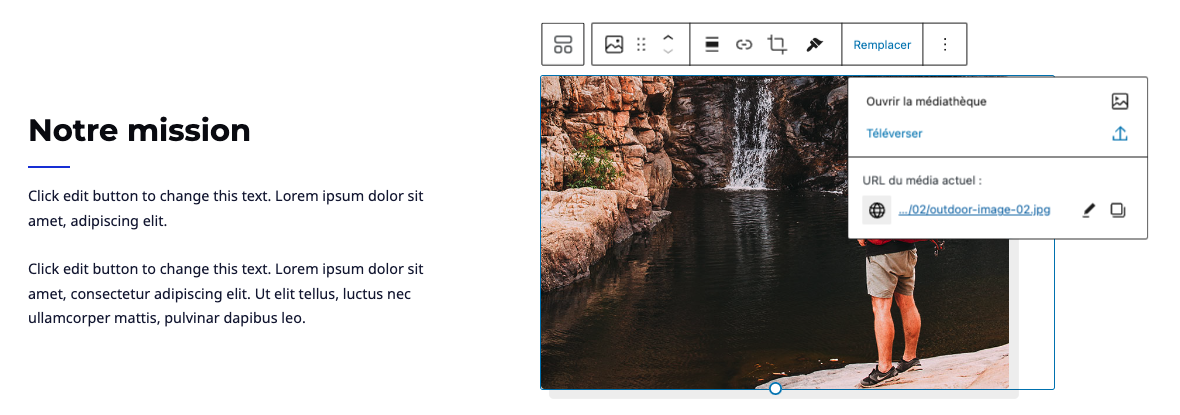Click the block drag handle dots
The height and width of the screenshot is (415, 1180).
[642, 45]
